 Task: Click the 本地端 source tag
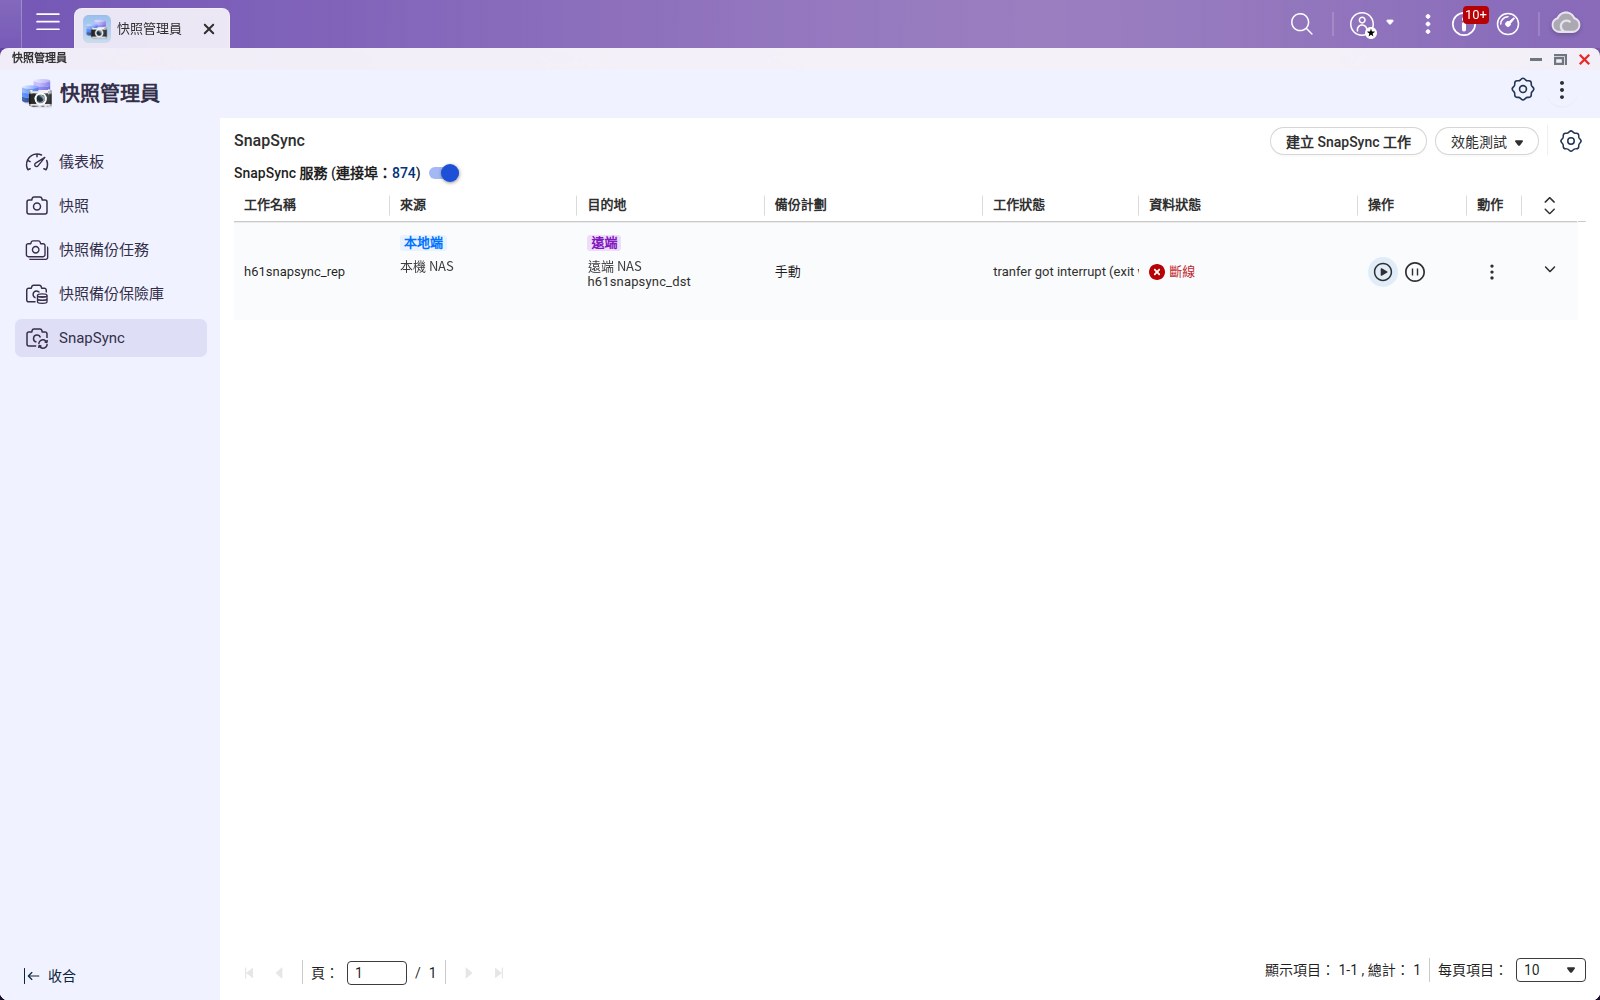pyautogui.click(x=423, y=243)
